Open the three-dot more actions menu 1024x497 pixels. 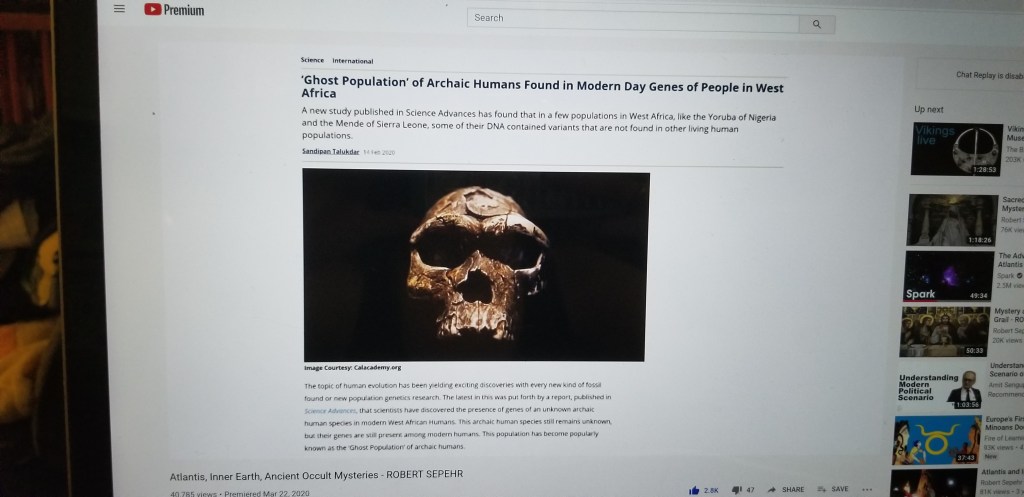point(867,489)
